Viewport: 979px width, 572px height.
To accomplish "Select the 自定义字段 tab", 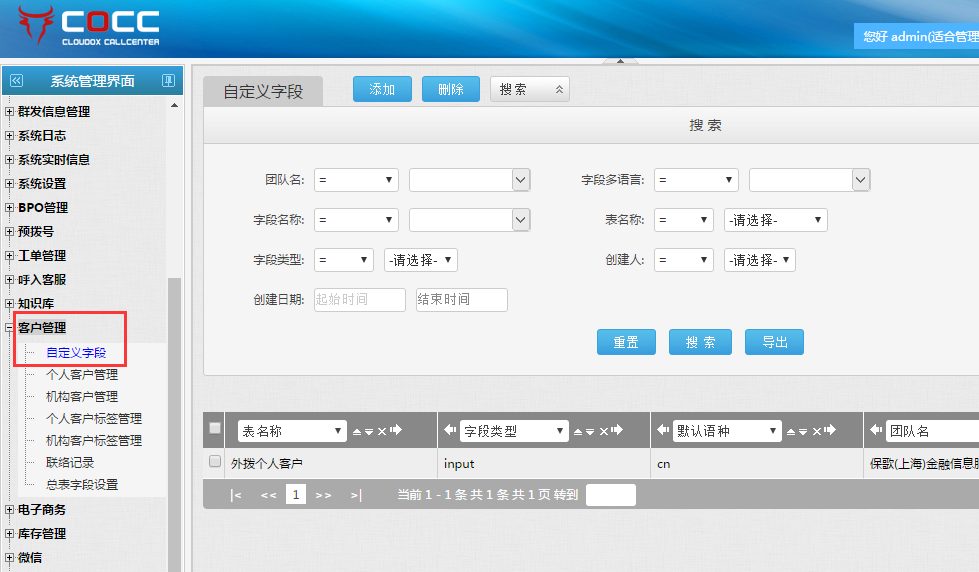I will pos(262,91).
